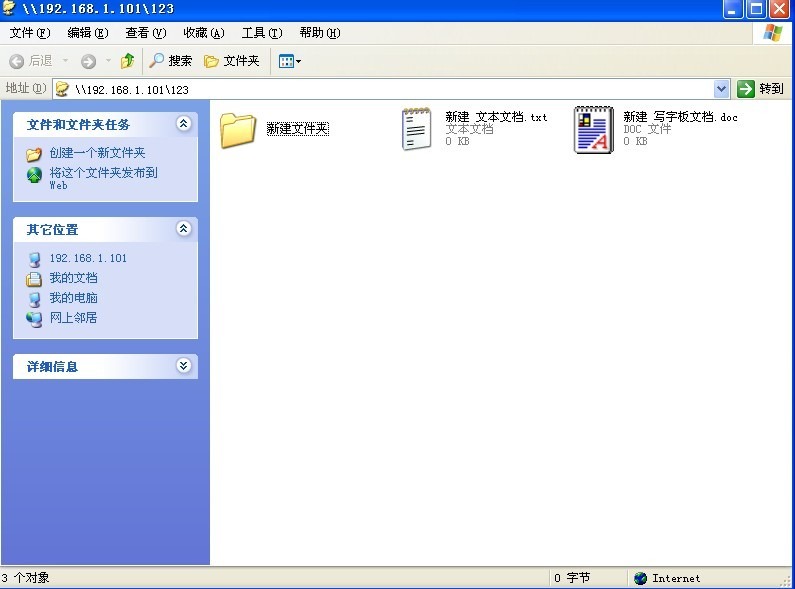
Task: Select the 新建文件夹 name label
Action: (298, 129)
